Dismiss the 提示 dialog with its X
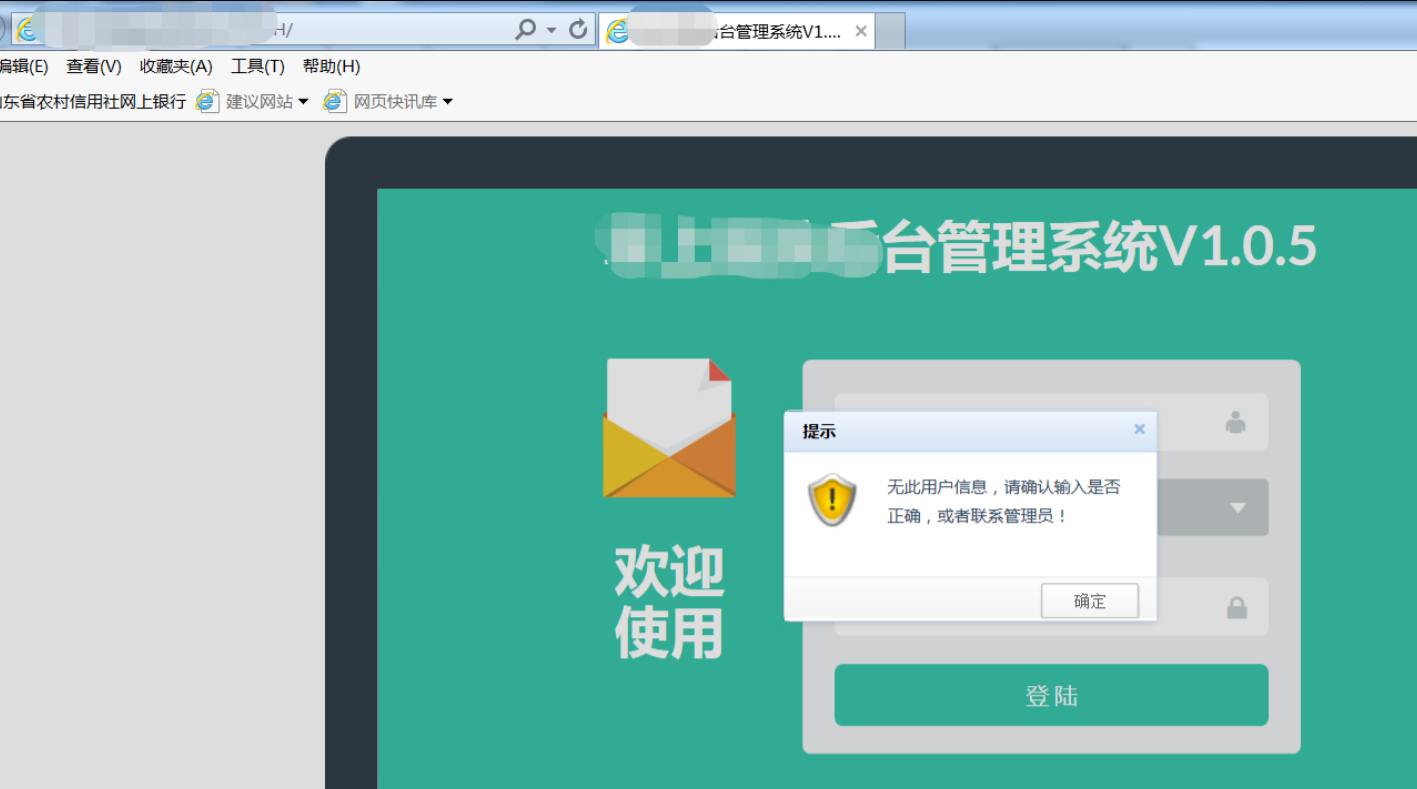1417x789 pixels. click(1139, 429)
